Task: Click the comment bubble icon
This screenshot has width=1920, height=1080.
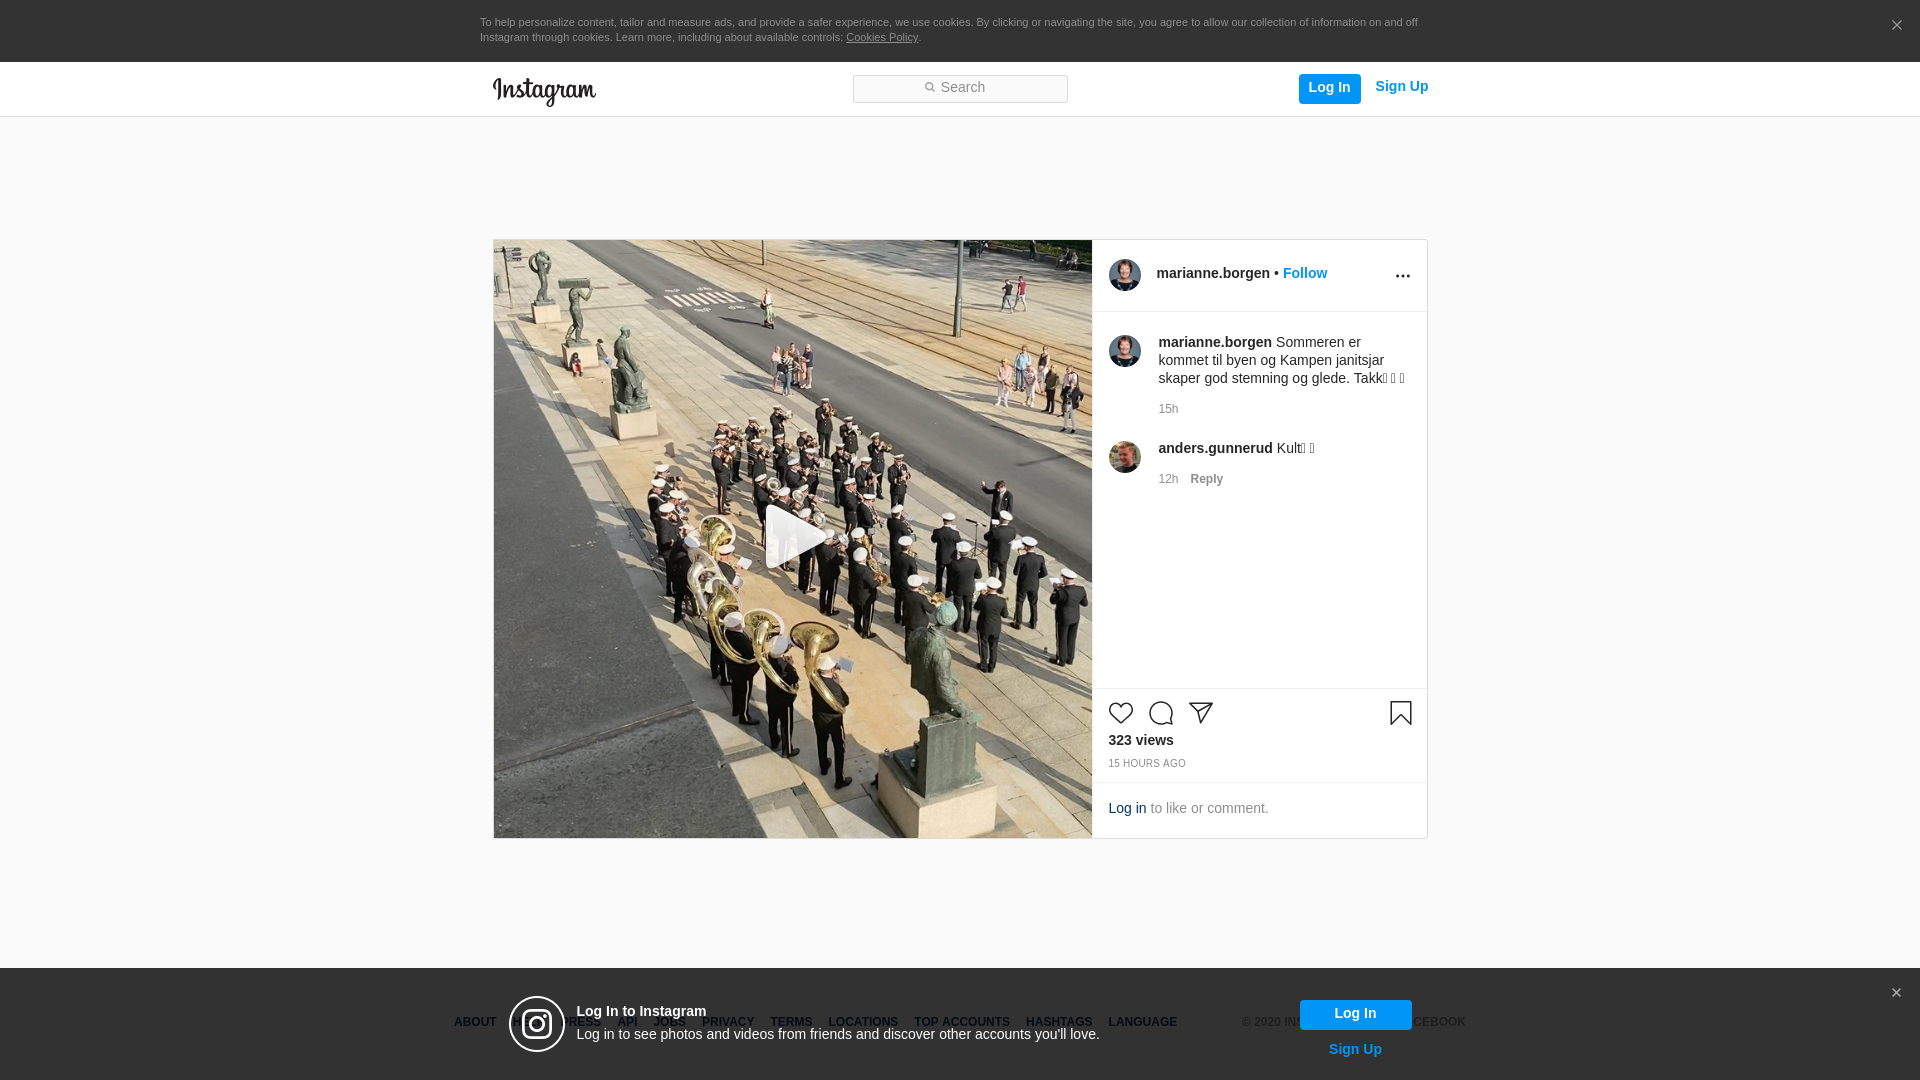Action: [x=1161, y=713]
